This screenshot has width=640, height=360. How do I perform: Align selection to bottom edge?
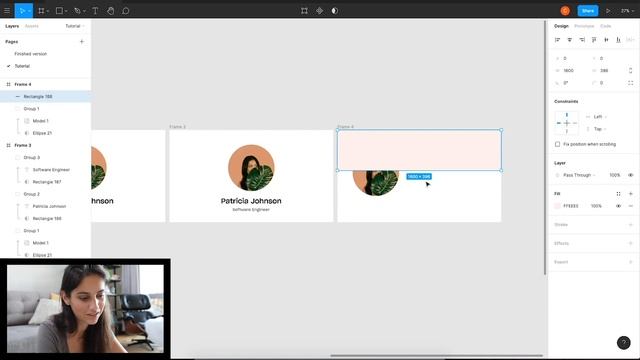619,40
